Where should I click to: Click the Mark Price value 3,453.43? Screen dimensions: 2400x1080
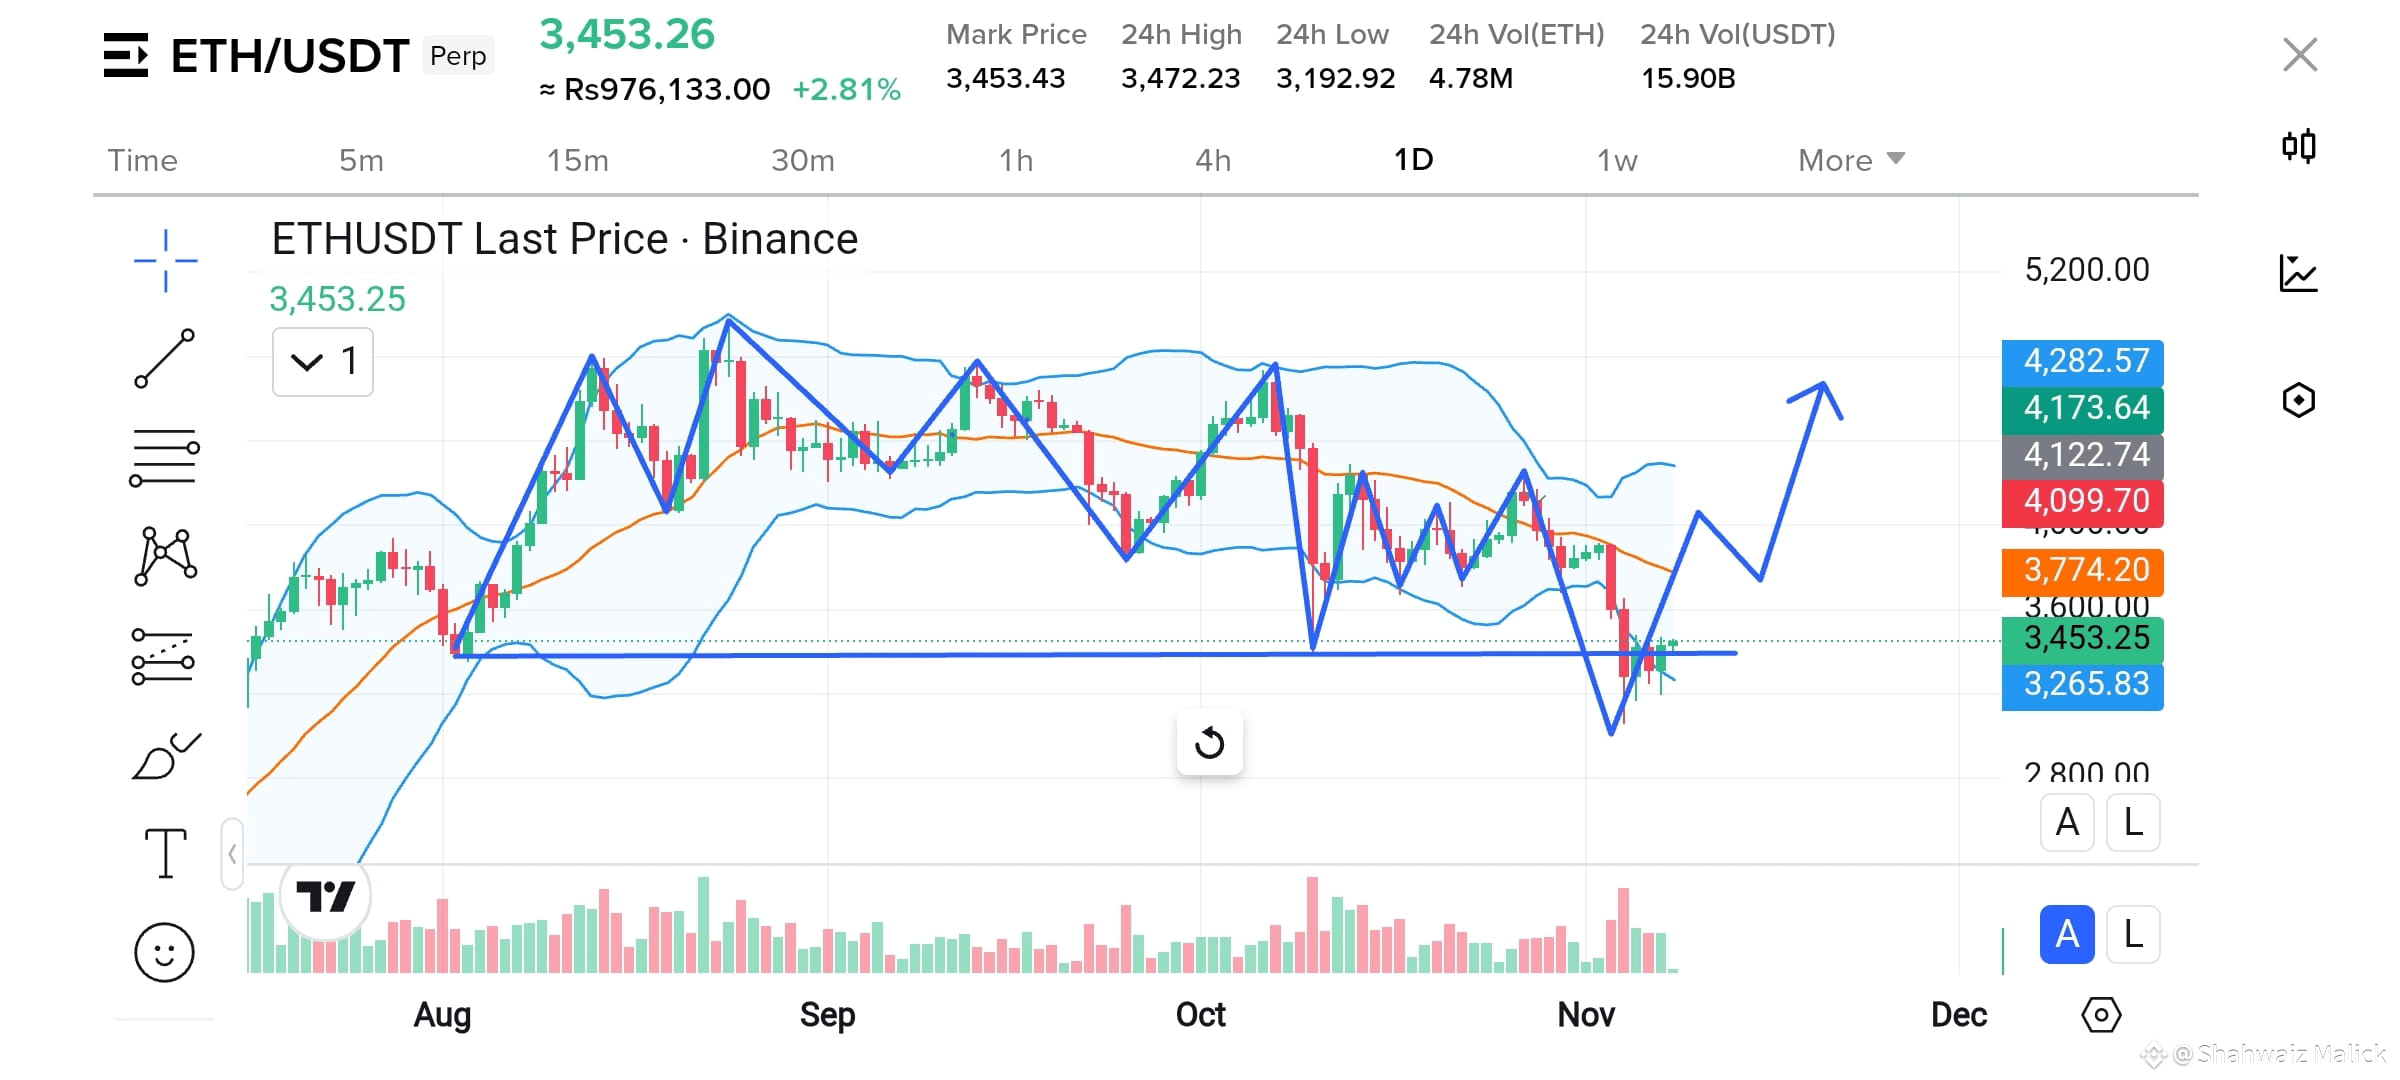[x=1006, y=78]
